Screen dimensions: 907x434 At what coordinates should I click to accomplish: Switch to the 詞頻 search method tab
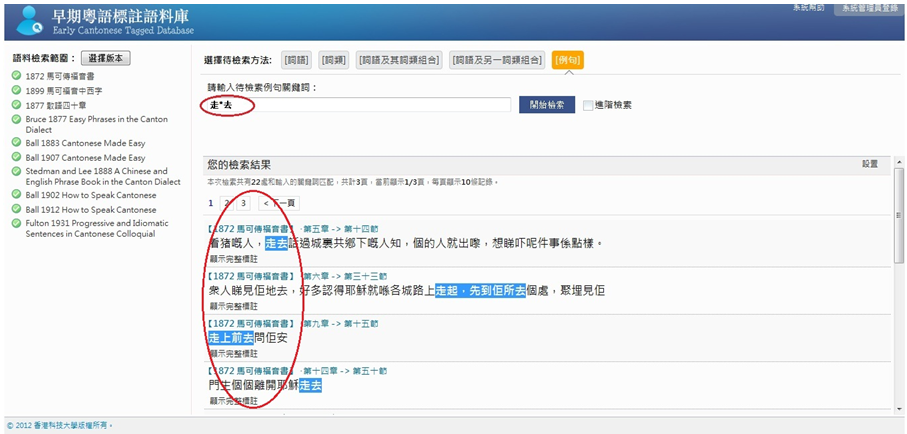(x=334, y=60)
